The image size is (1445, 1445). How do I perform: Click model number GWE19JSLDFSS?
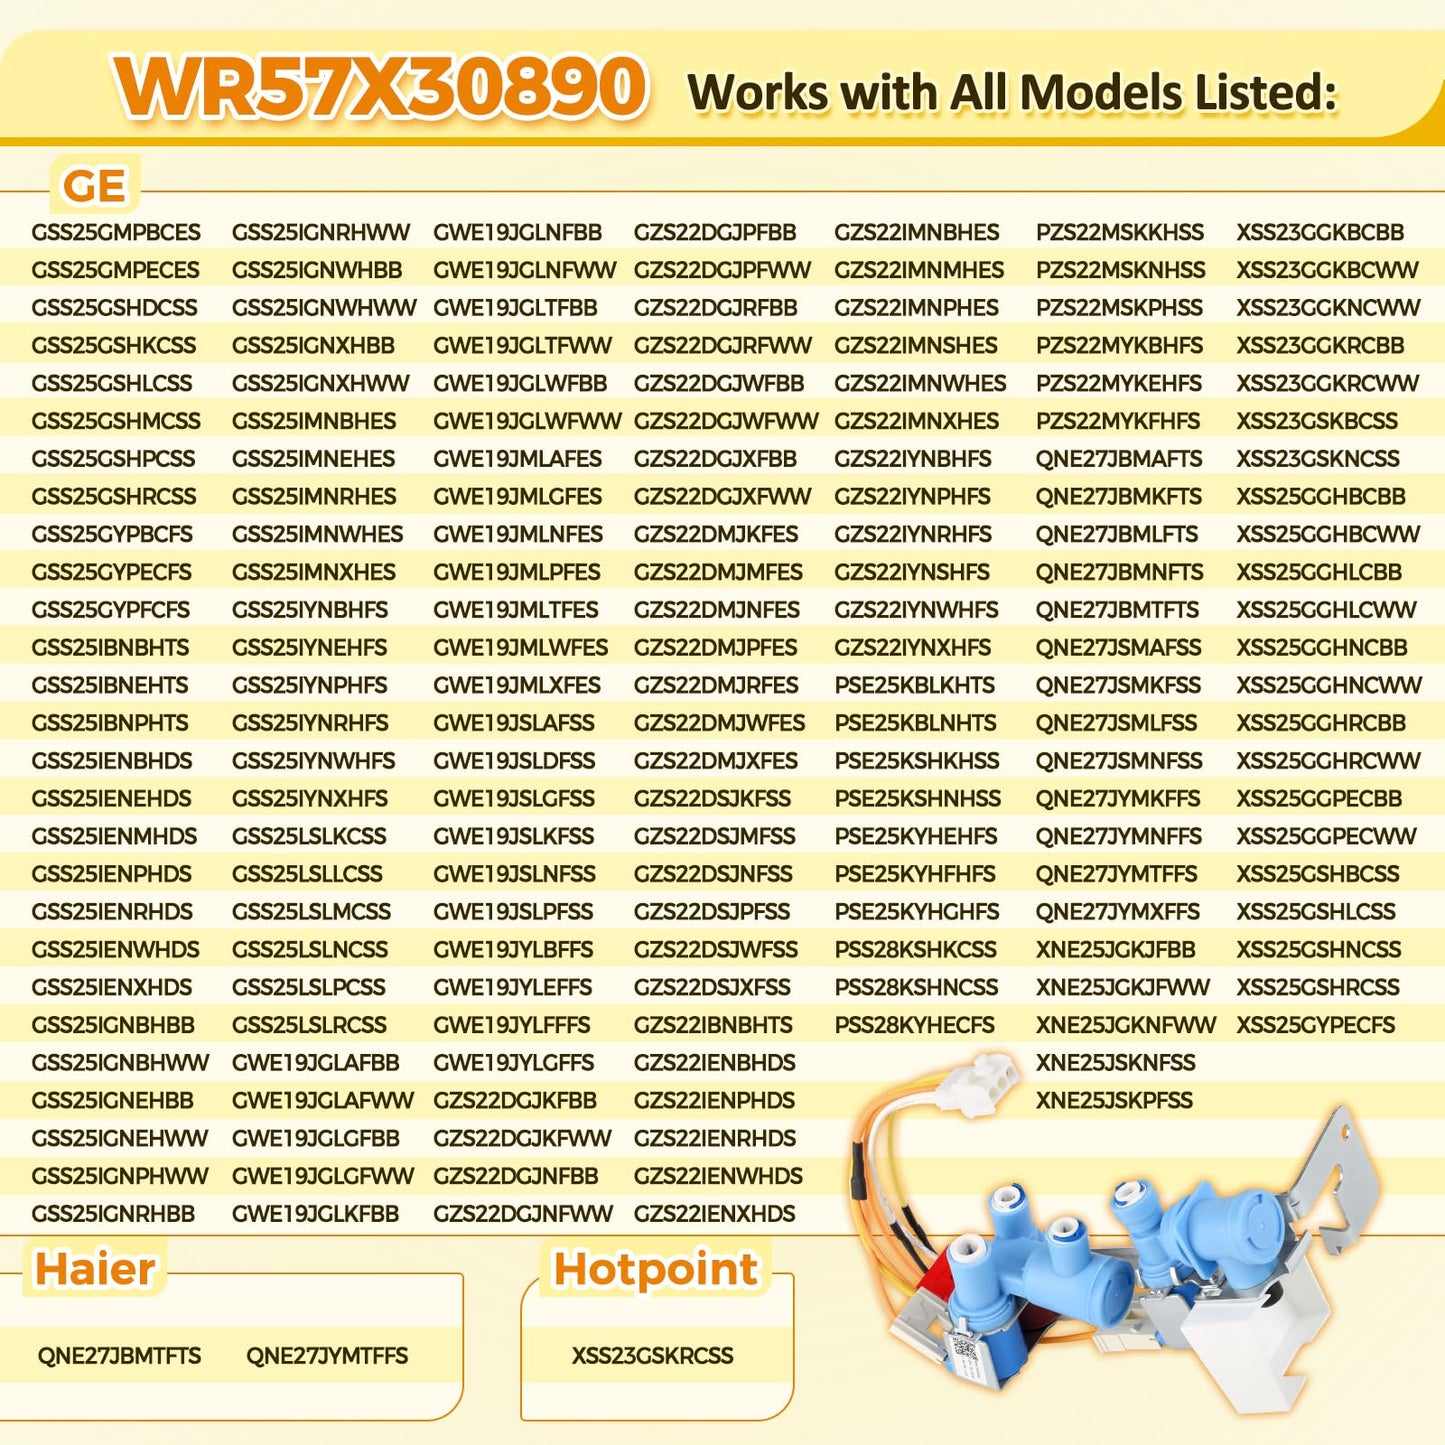514,760
